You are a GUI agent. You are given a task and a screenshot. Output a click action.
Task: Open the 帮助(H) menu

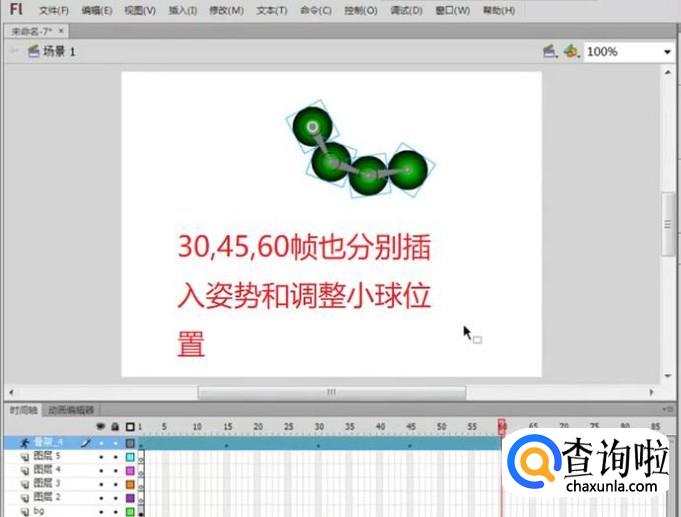click(x=499, y=10)
